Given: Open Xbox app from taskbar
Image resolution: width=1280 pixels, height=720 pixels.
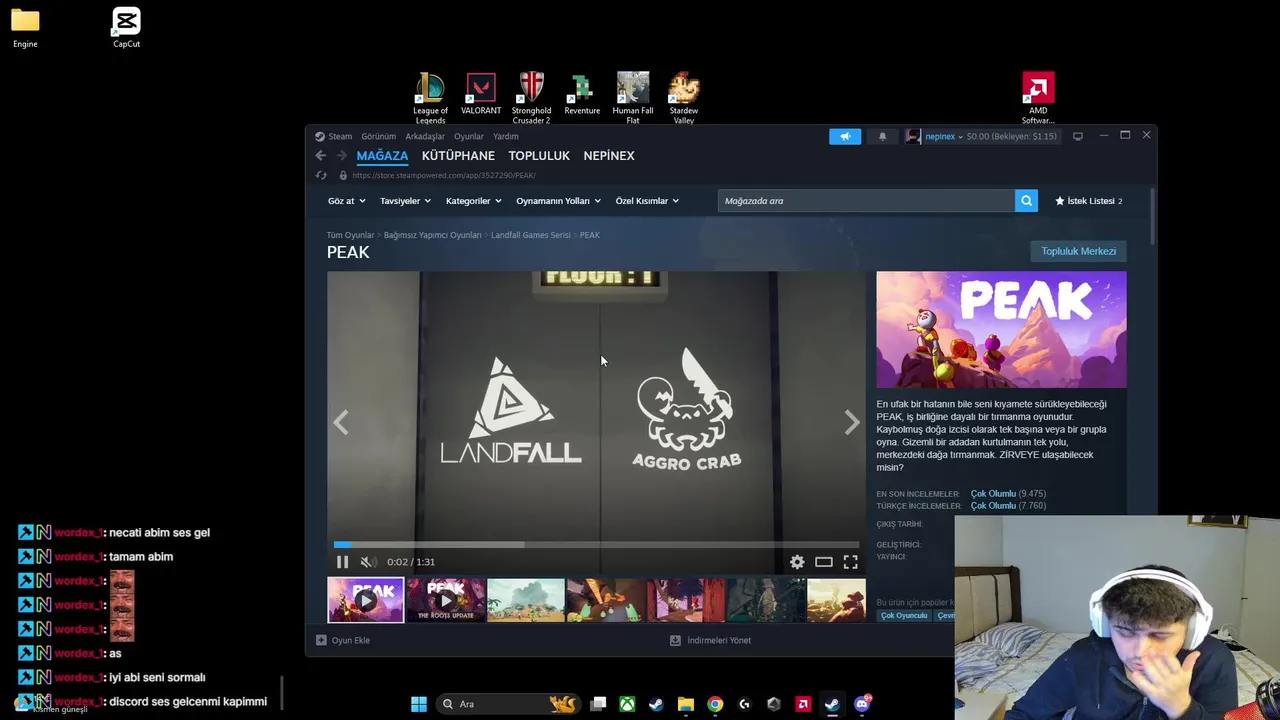Looking at the screenshot, I should click(x=627, y=704).
